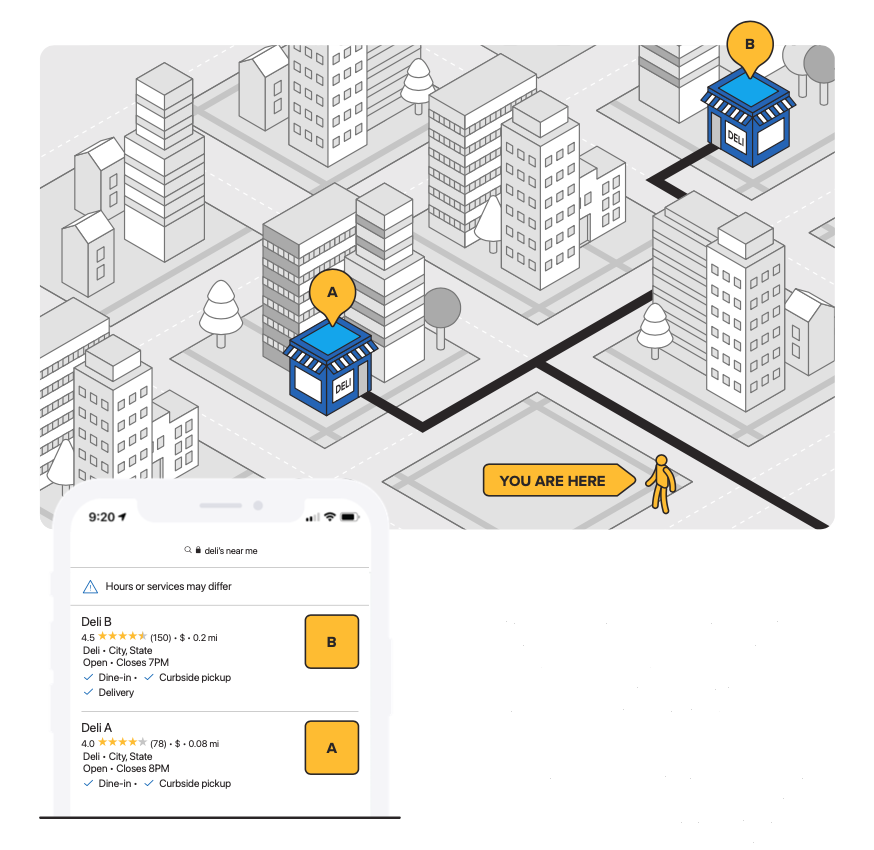Select the blue deli building under pin A
The height and width of the screenshot is (850, 874).
[330, 367]
